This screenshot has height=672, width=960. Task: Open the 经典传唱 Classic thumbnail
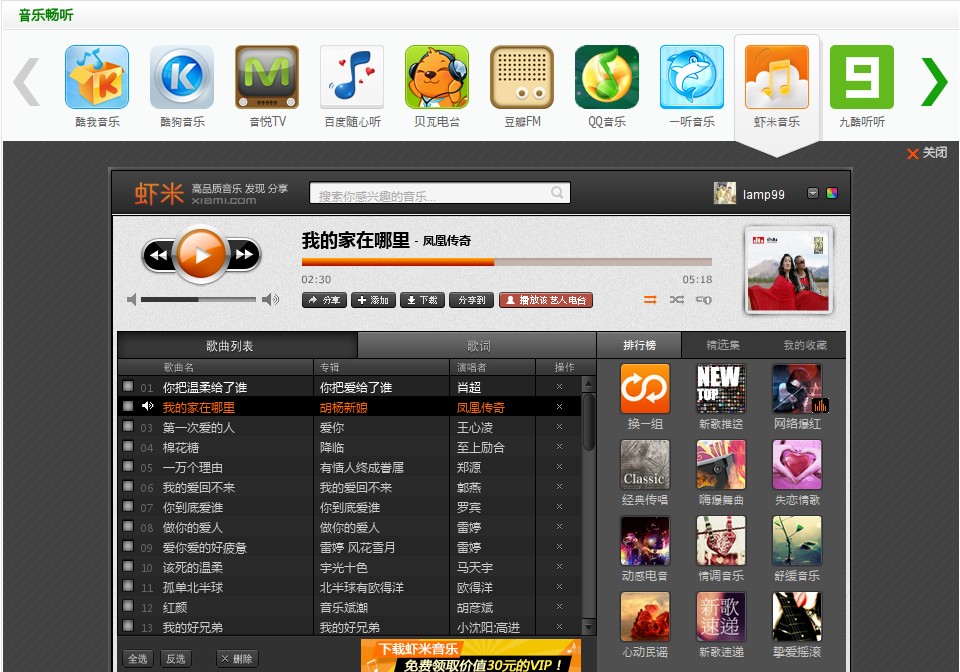(645, 465)
